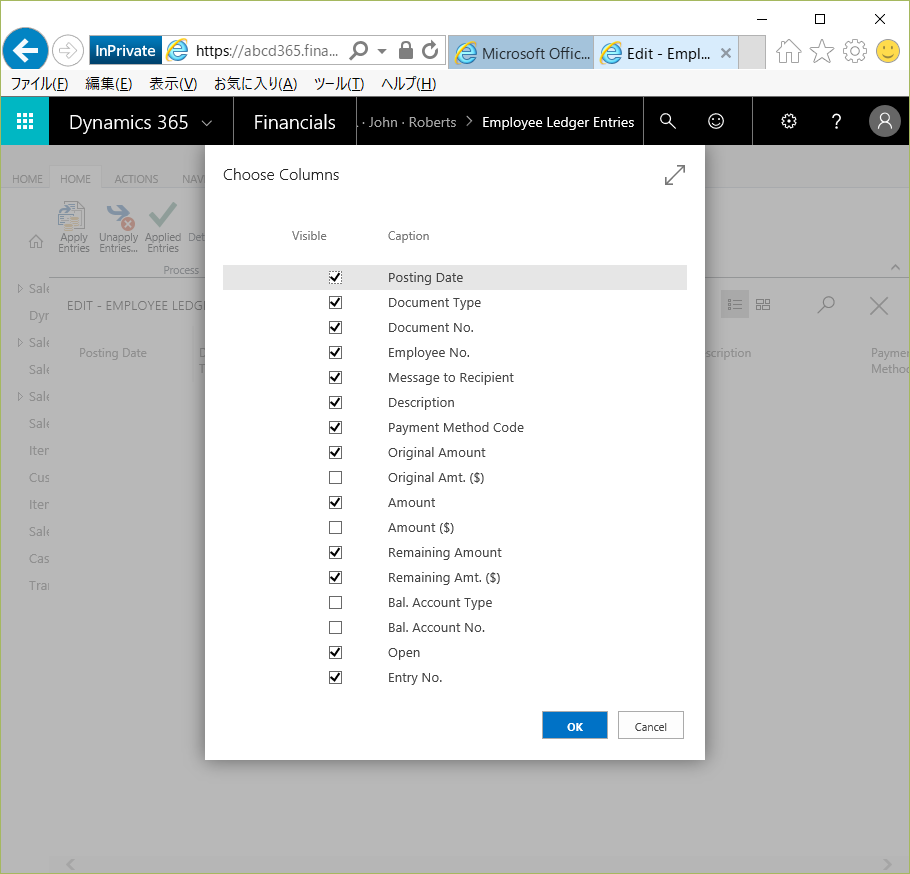Click the browser address URL field
Image resolution: width=910 pixels, height=874 pixels.
[x=267, y=51]
